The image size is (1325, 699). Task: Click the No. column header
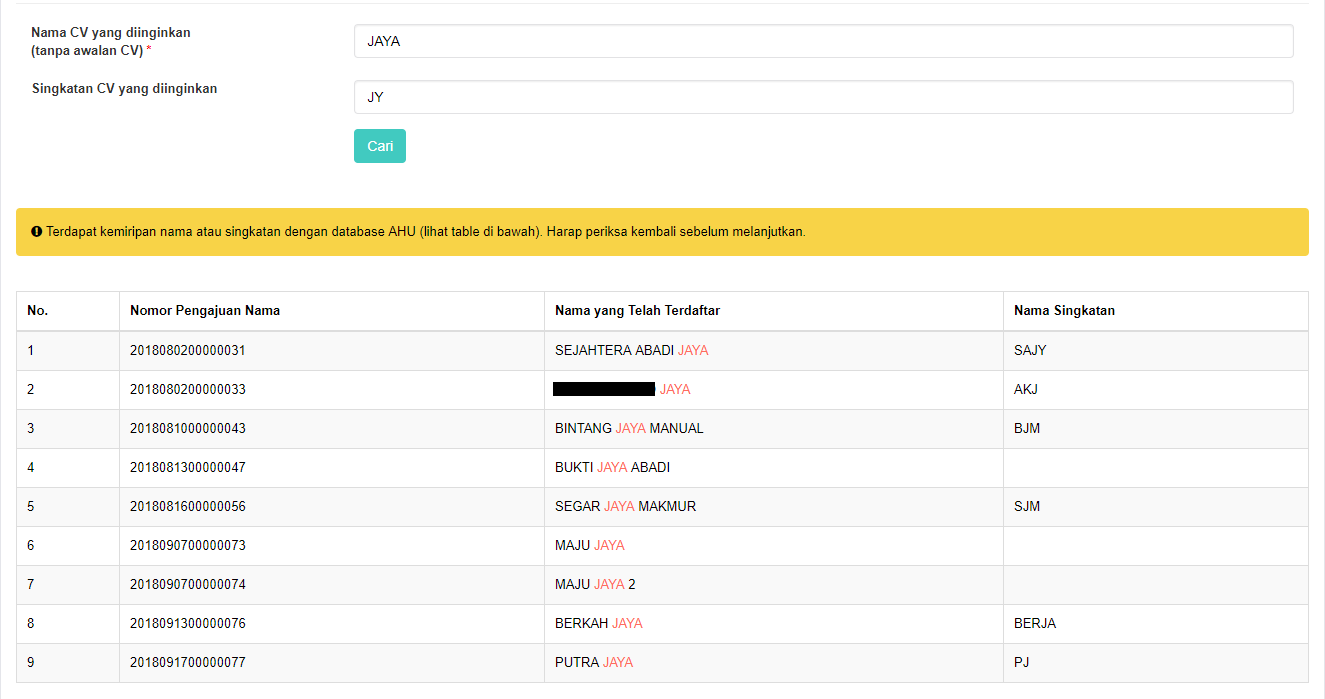coord(38,311)
